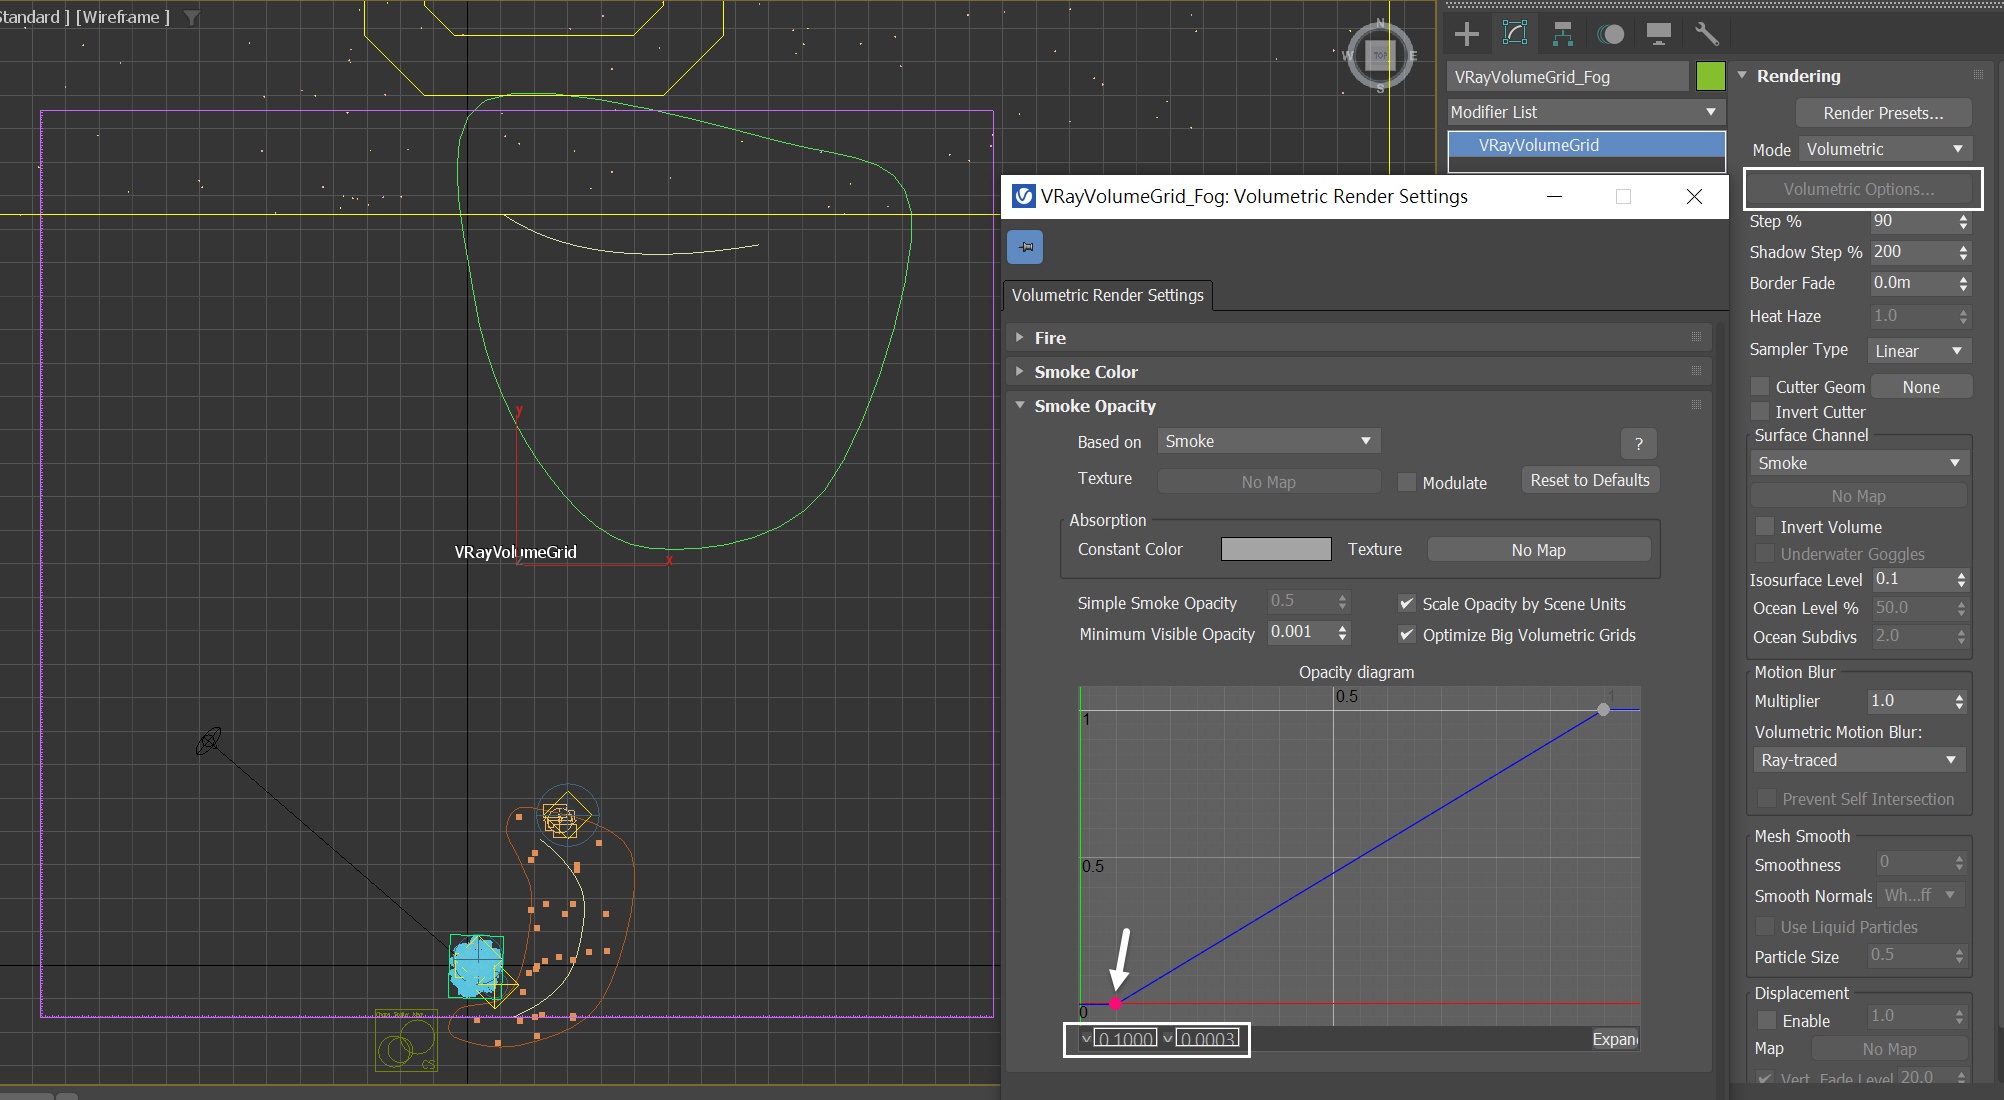Open Volumetric Motion Blur Ray-traced dropdown
Viewport: 2004px width, 1100px height.
tap(1859, 760)
